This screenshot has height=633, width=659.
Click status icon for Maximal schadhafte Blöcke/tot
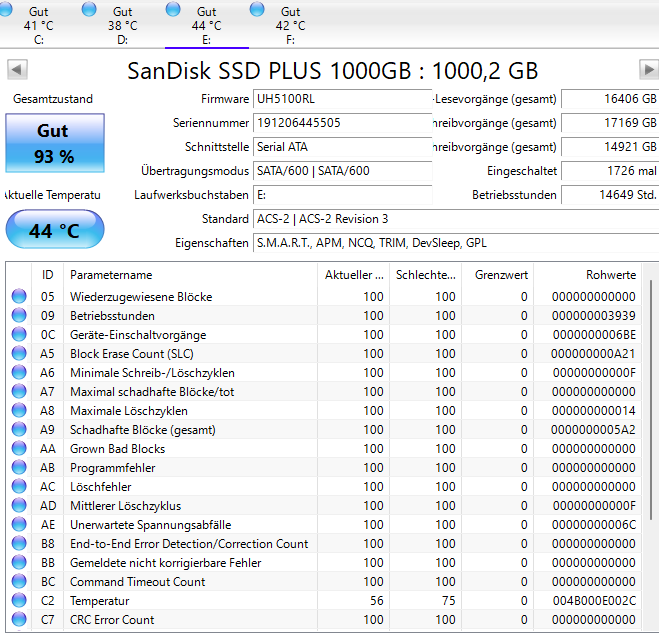coord(19,391)
